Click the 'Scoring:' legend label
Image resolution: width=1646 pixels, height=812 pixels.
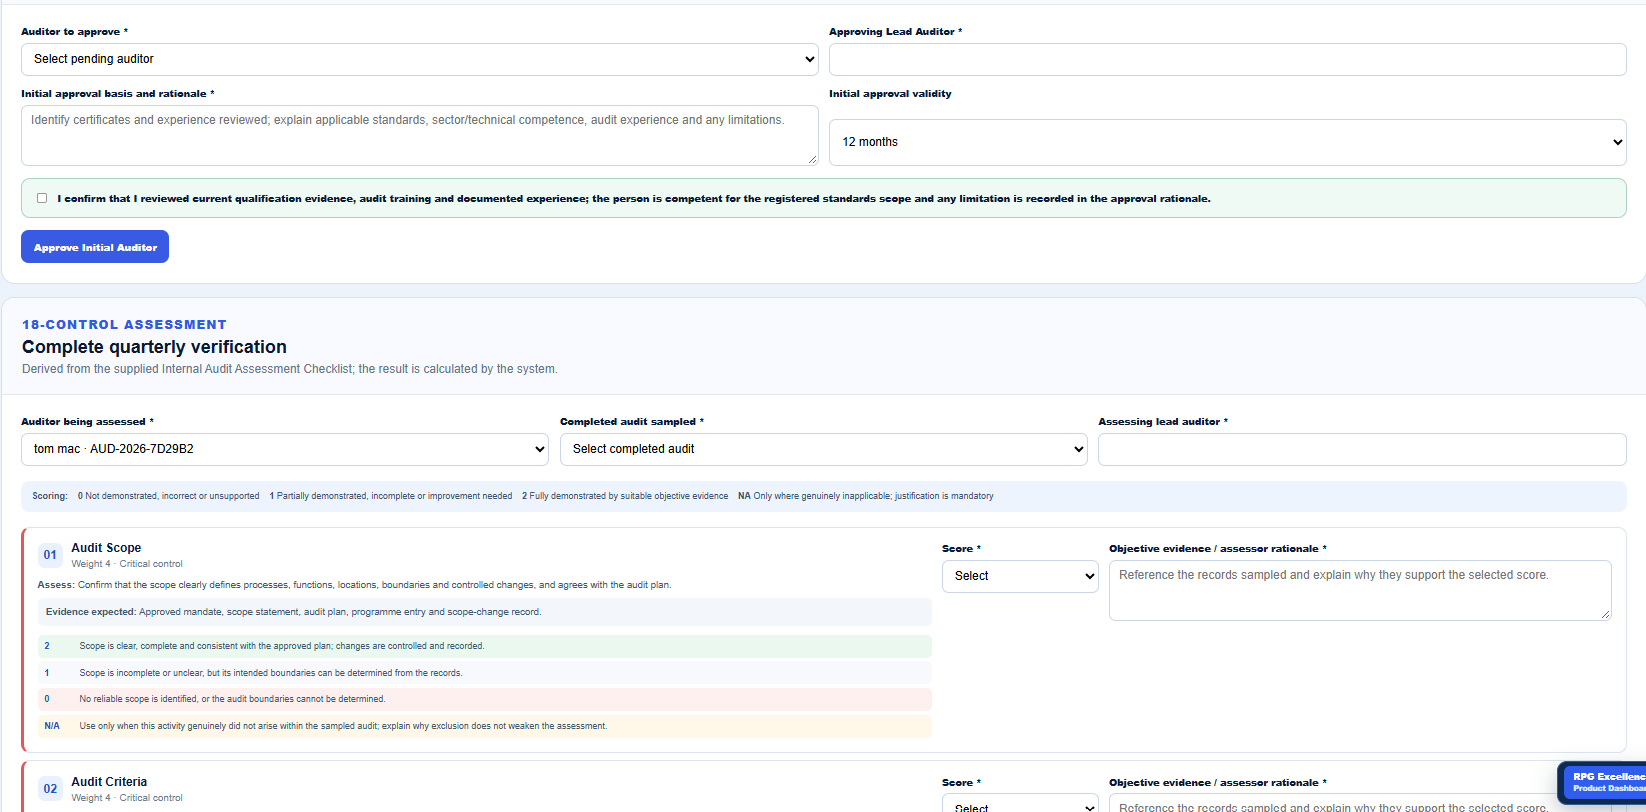click(x=50, y=496)
